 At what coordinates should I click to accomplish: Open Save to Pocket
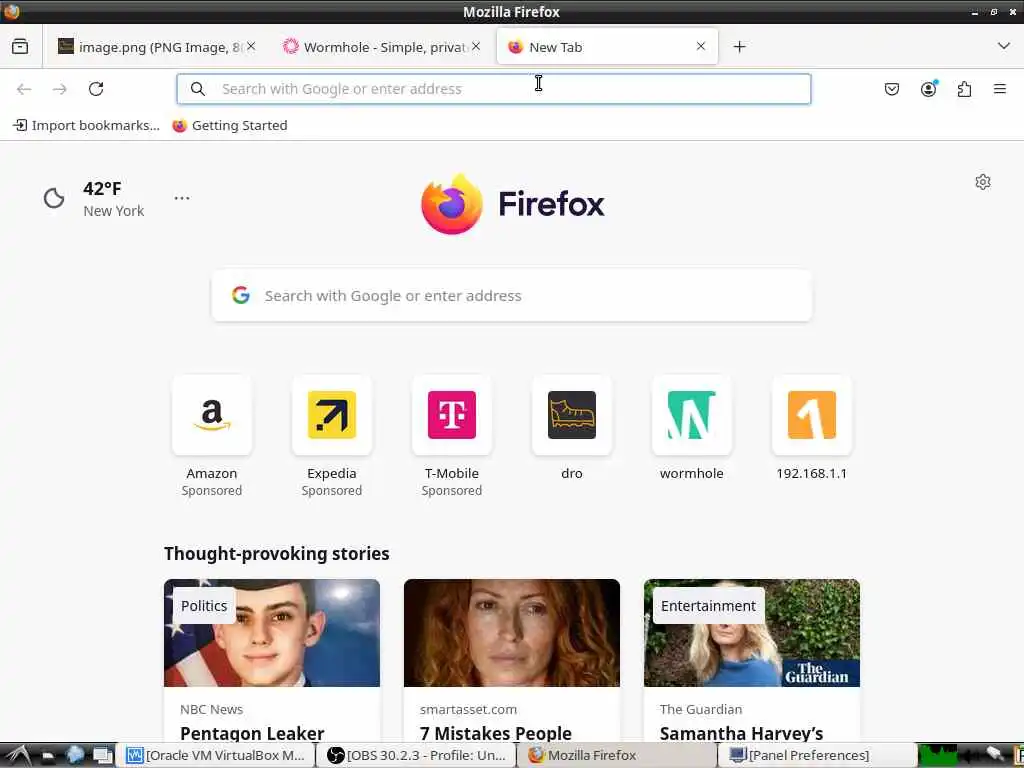(891, 89)
